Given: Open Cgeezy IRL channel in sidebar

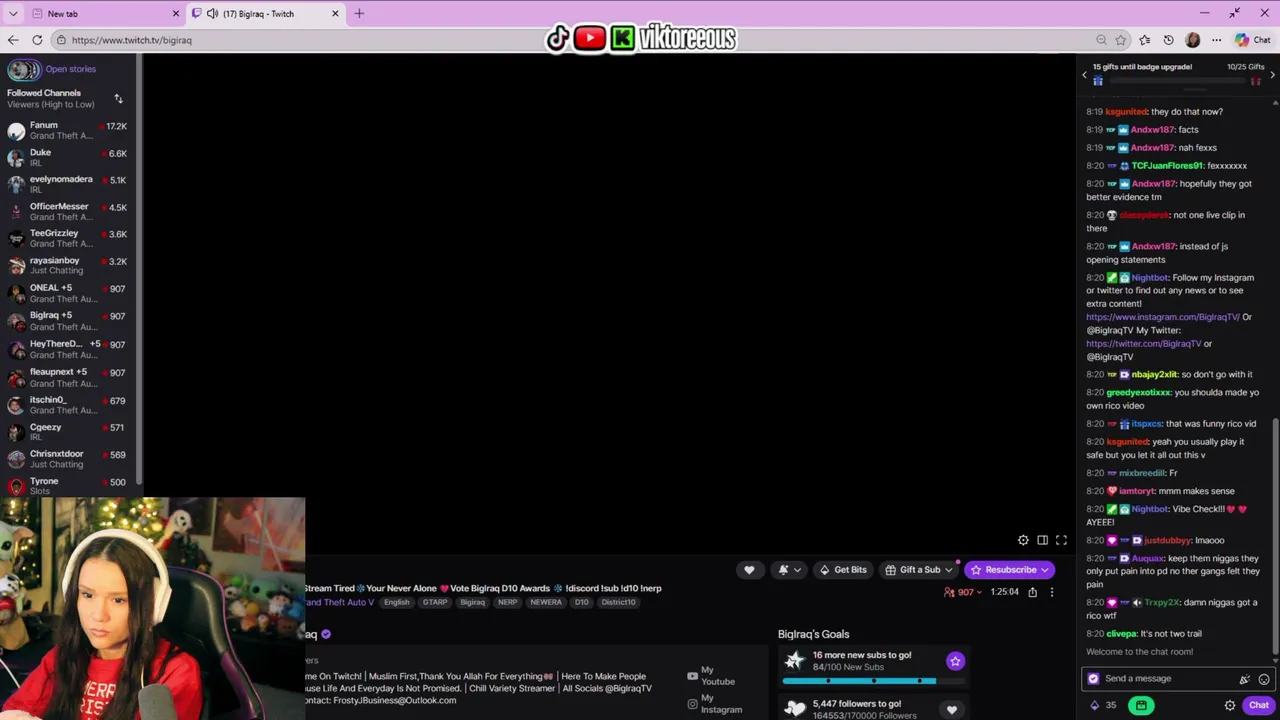Looking at the screenshot, I should [x=68, y=431].
